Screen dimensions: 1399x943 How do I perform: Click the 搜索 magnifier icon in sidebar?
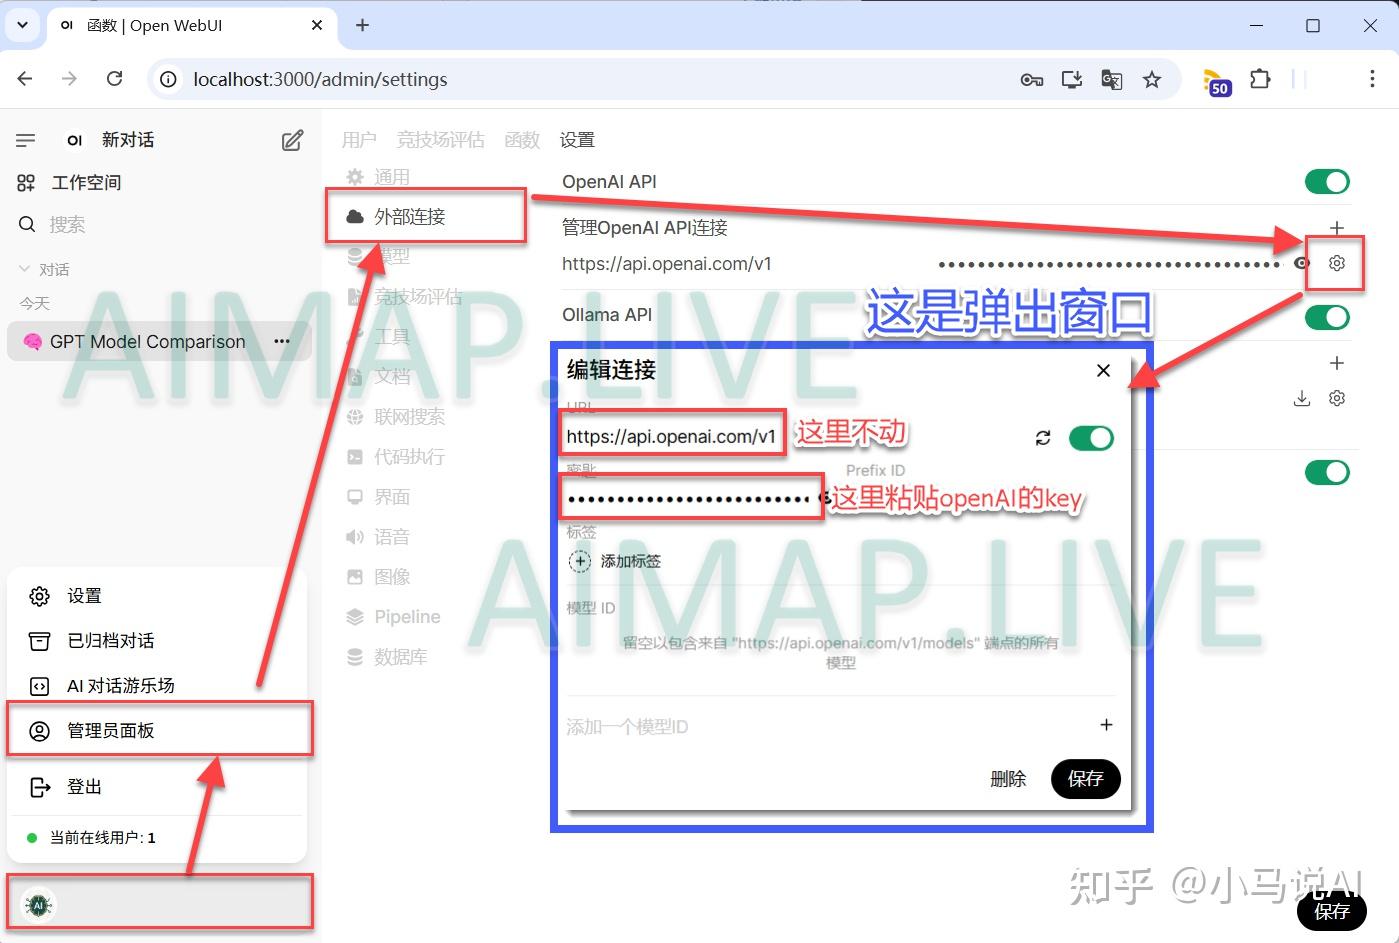(x=26, y=224)
